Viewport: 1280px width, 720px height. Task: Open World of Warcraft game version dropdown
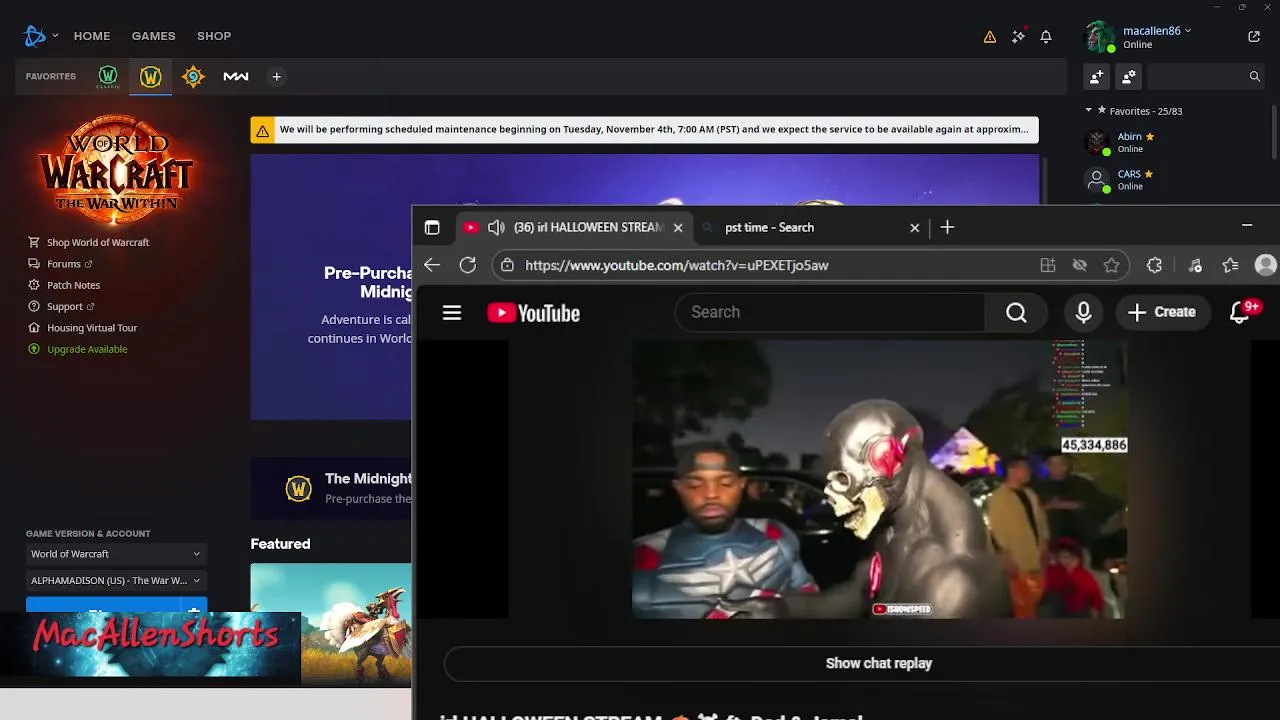pos(116,554)
